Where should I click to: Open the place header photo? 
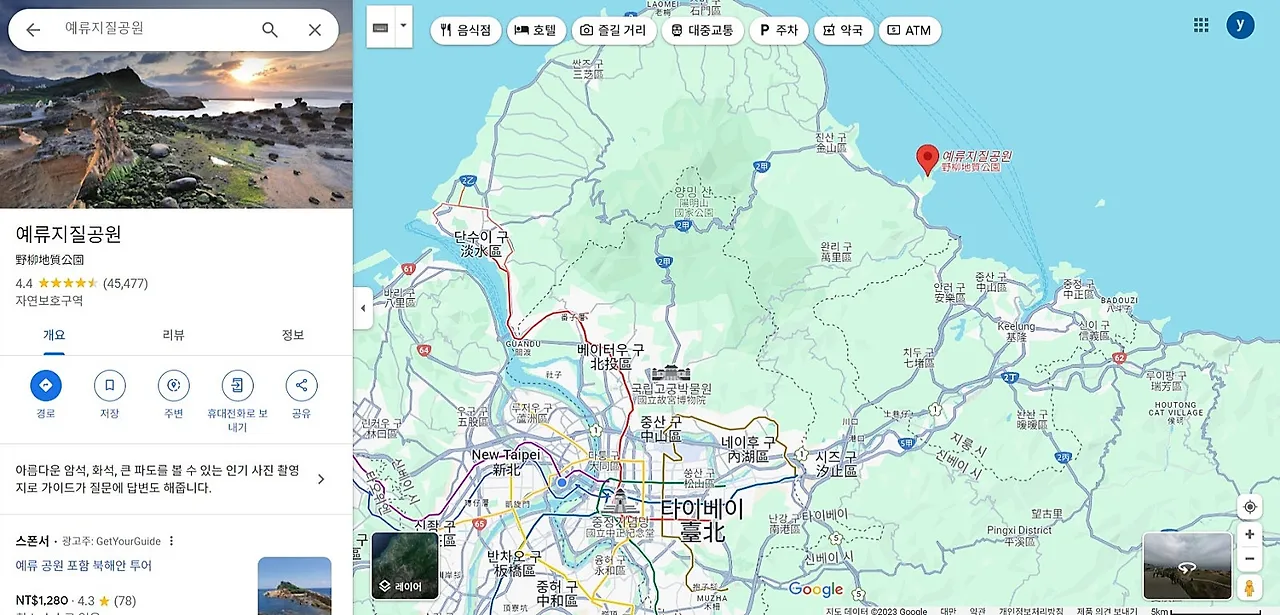[x=176, y=130]
